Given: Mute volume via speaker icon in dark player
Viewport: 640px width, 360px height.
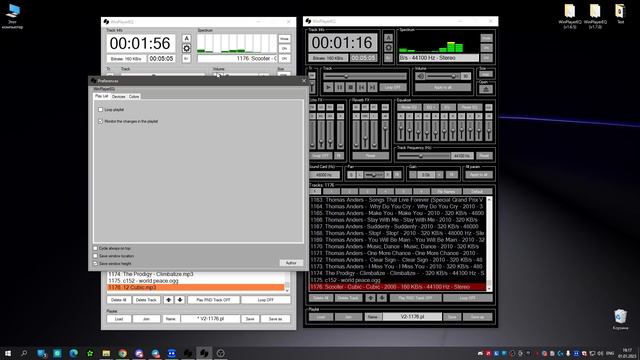Looking at the screenshot, I should tap(420, 76).
